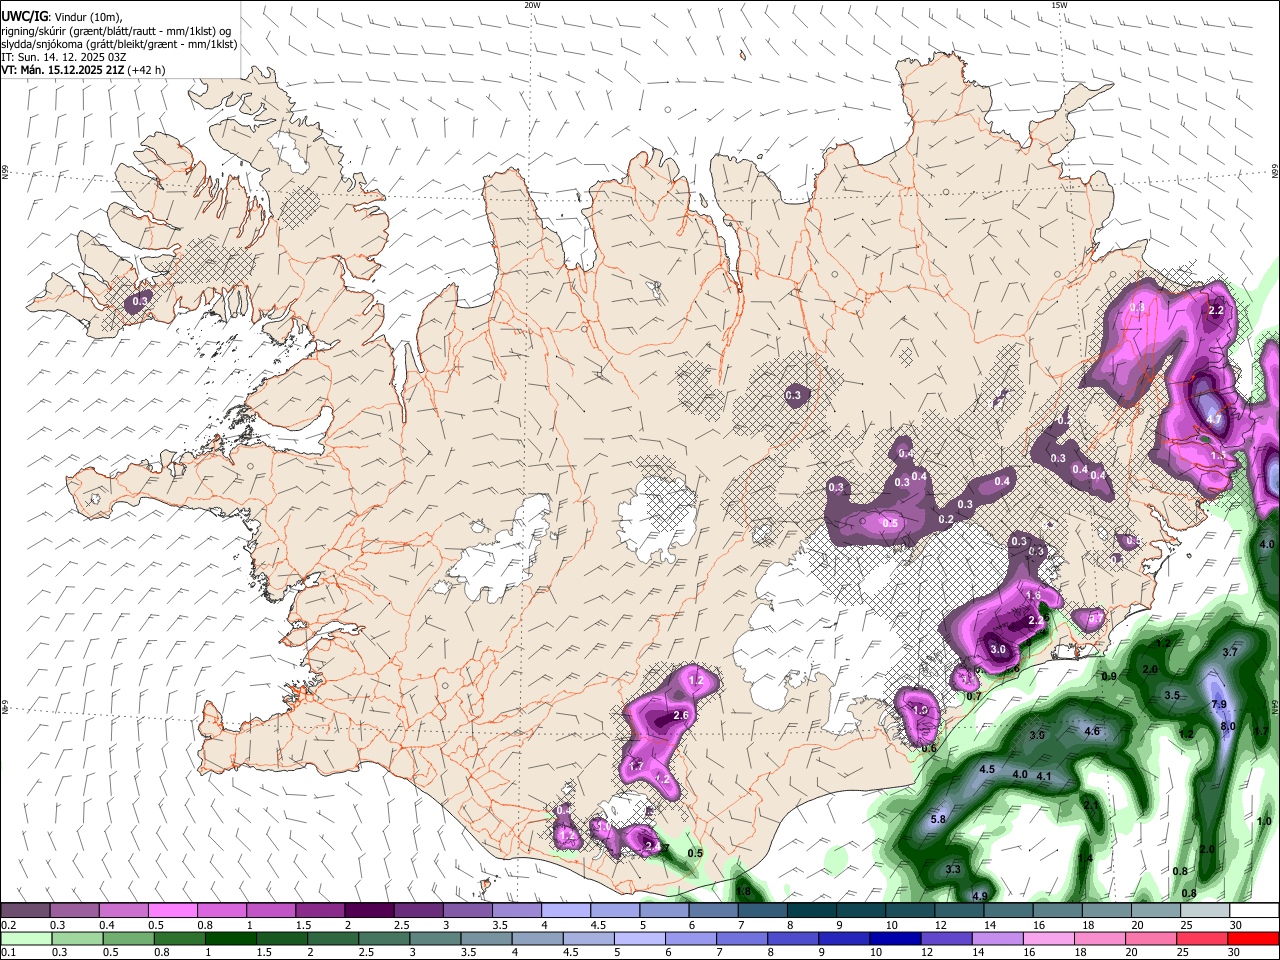Click the 8.0 precipitation value offshore
The height and width of the screenshot is (960, 1280).
click(x=1227, y=726)
